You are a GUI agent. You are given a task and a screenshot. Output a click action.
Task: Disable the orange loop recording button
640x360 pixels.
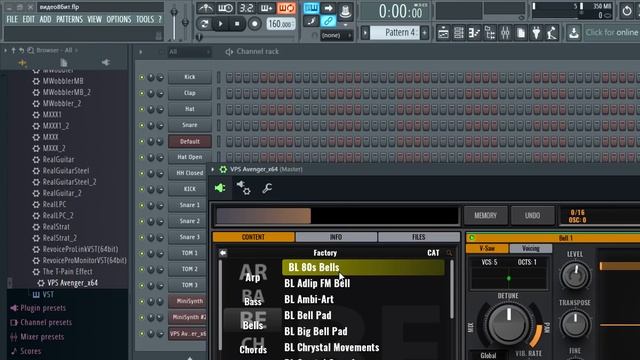pyautogui.click(x=286, y=8)
